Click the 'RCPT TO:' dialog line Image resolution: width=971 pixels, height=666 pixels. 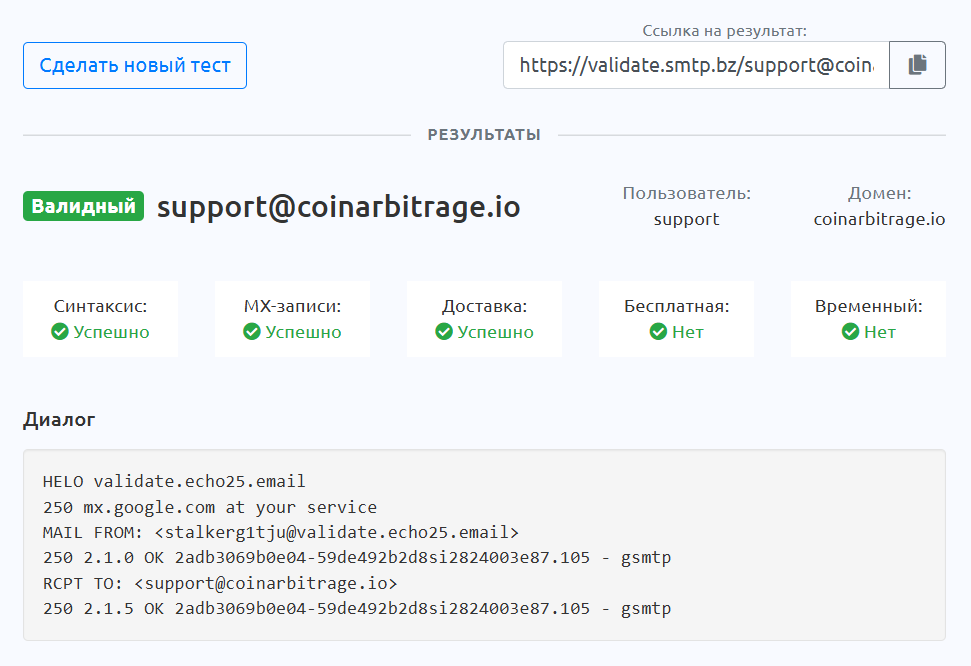(x=220, y=584)
